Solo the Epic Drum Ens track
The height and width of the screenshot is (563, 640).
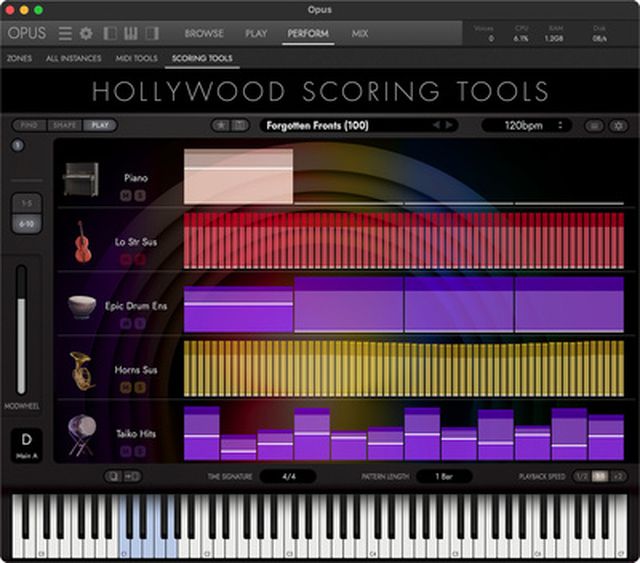(140, 324)
